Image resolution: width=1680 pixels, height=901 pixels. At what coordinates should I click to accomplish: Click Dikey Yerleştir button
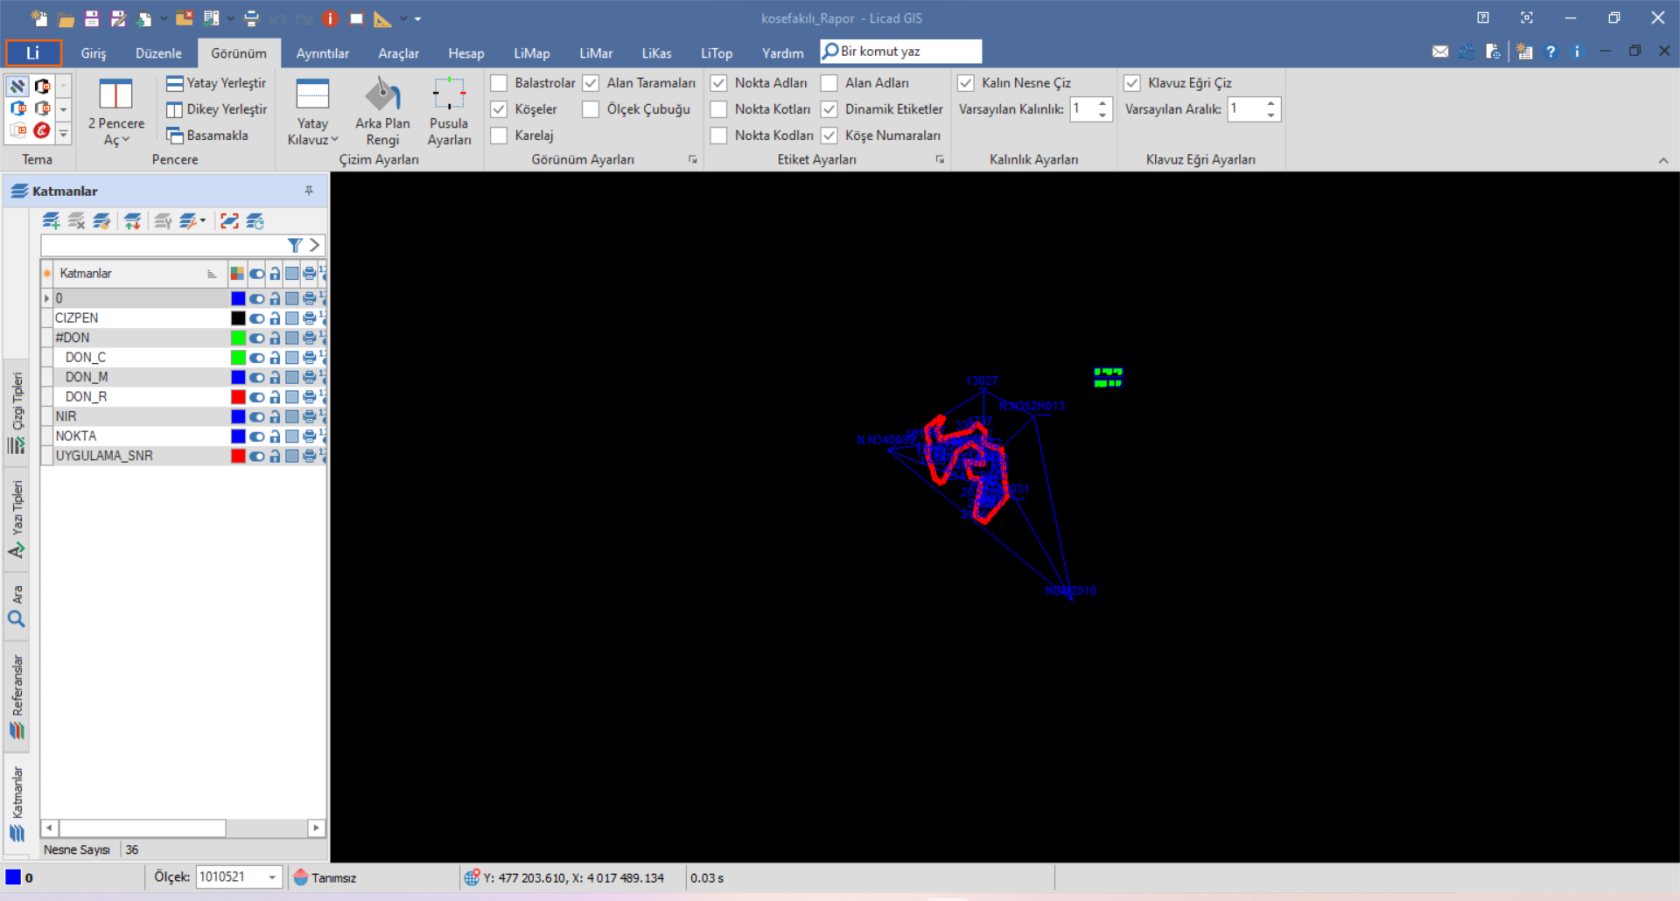(217, 109)
